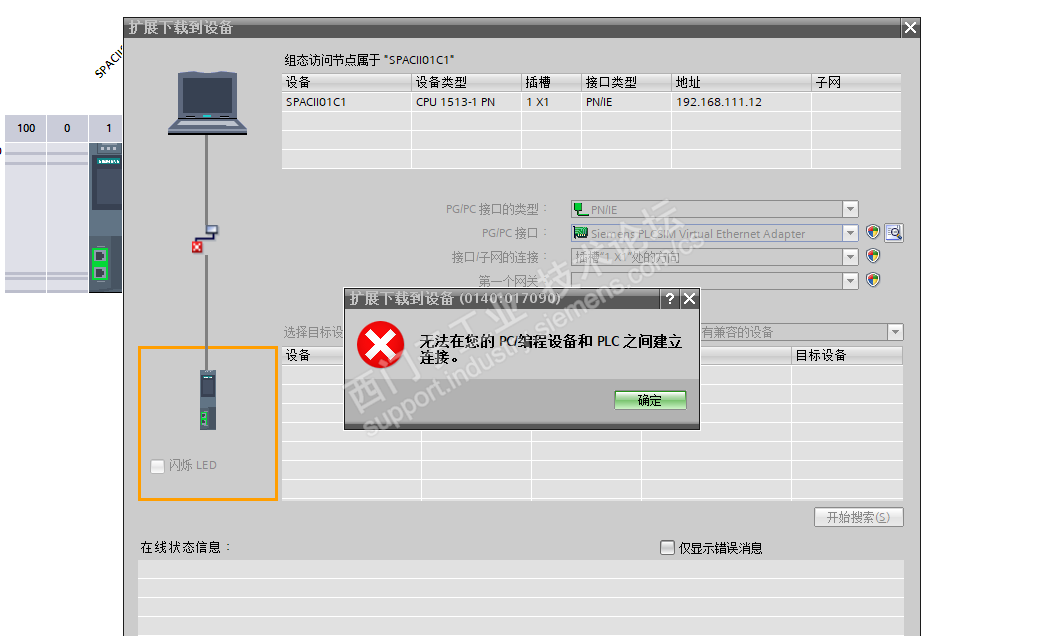This screenshot has height=636, width=1046.
Task: Click rack slot header 100 in background window
Action: coord(26,128)
